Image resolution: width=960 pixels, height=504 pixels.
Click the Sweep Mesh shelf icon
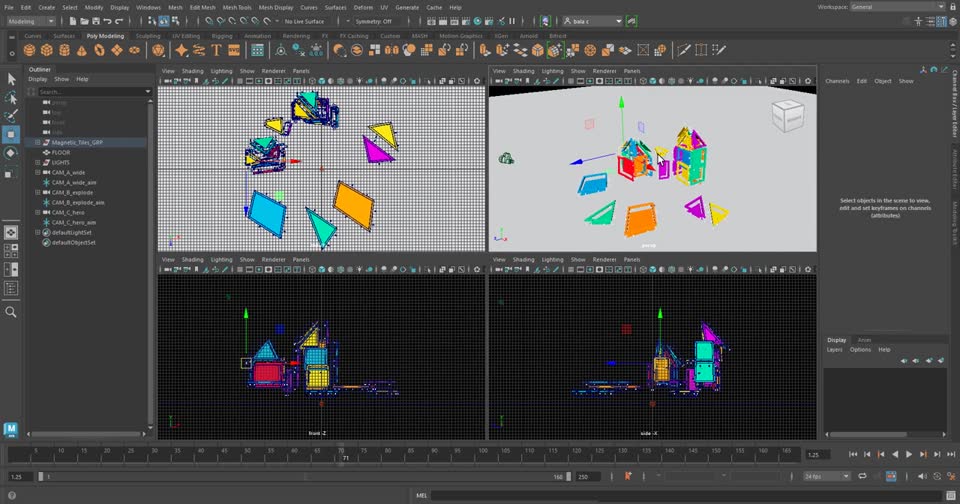click(199, 50)
